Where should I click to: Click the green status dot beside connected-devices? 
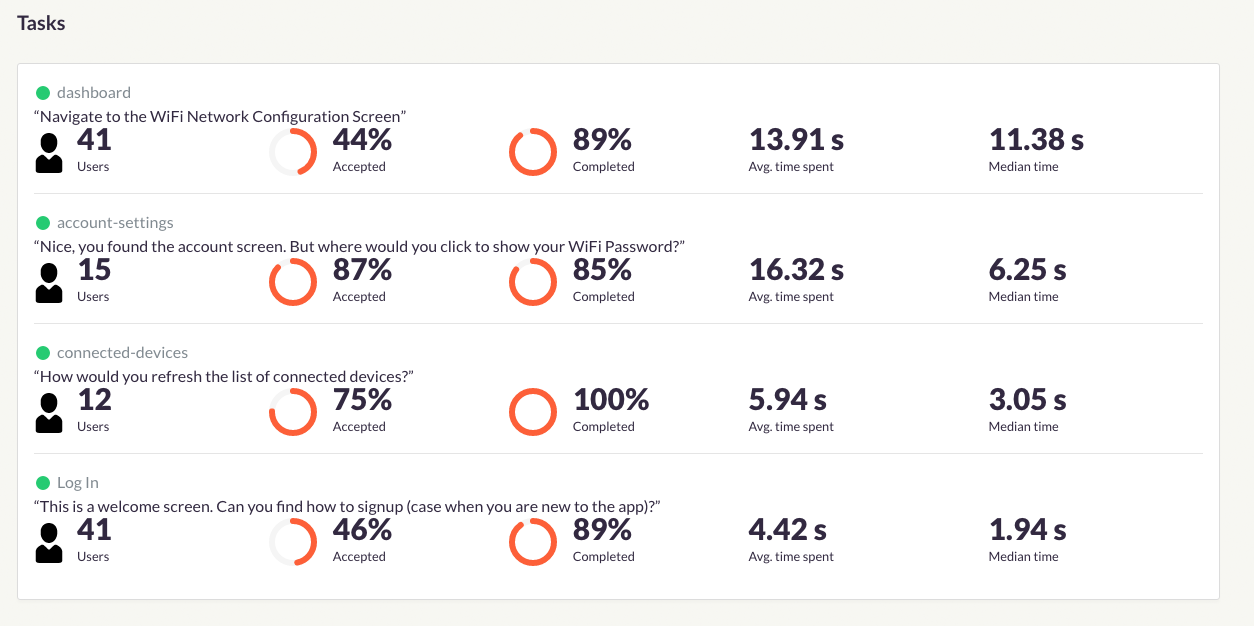coord(43,353)
